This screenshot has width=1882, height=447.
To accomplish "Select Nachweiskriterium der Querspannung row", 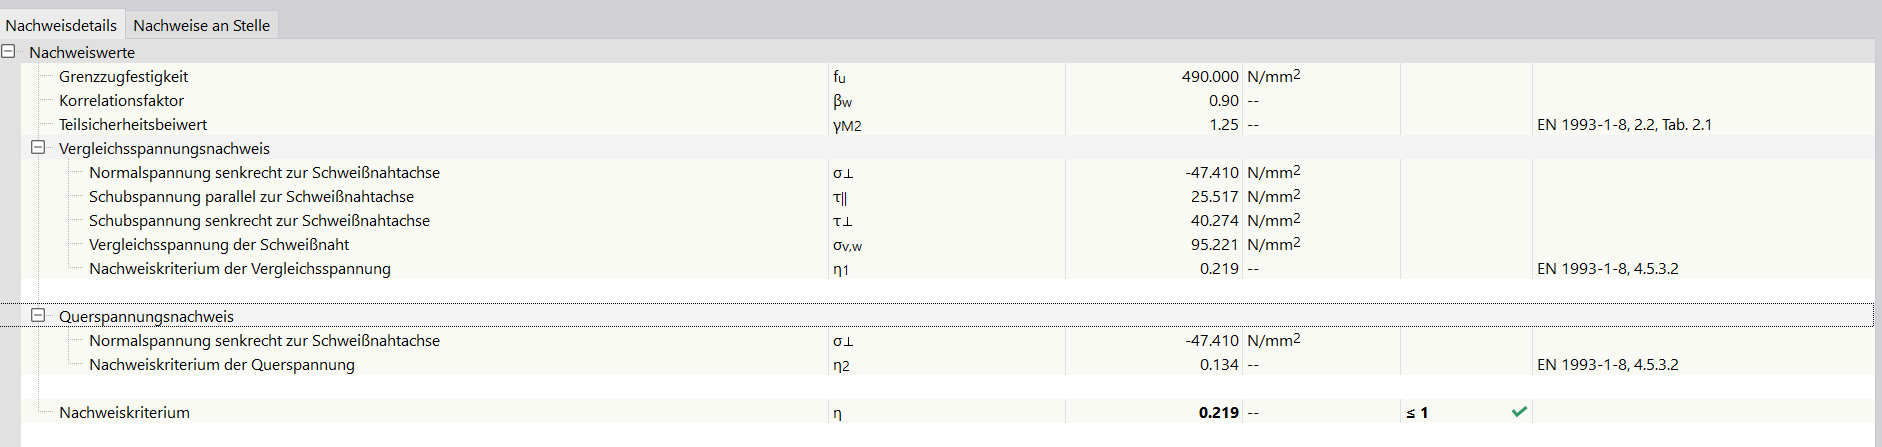I will [221, 365].
